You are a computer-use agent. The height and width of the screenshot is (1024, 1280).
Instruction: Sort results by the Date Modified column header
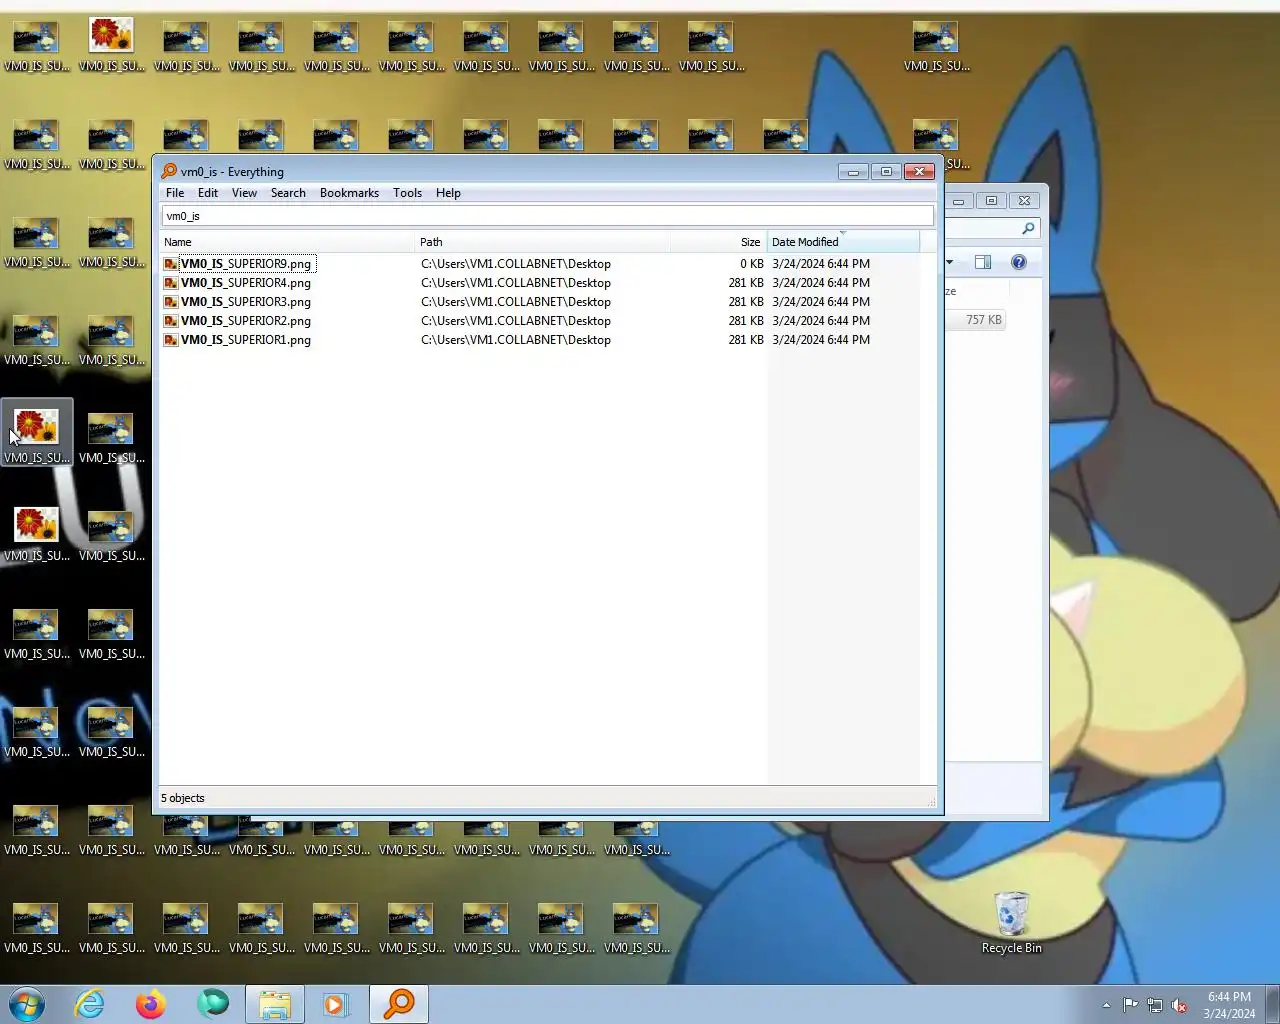[x=843, y=242]
